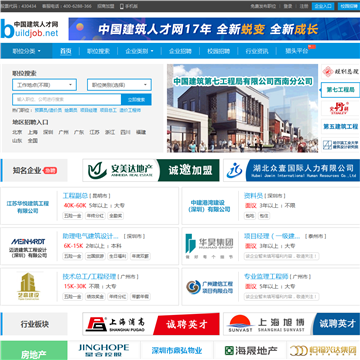
Task: Click the top-right 校园招聘 button
Action: [349, 6]
